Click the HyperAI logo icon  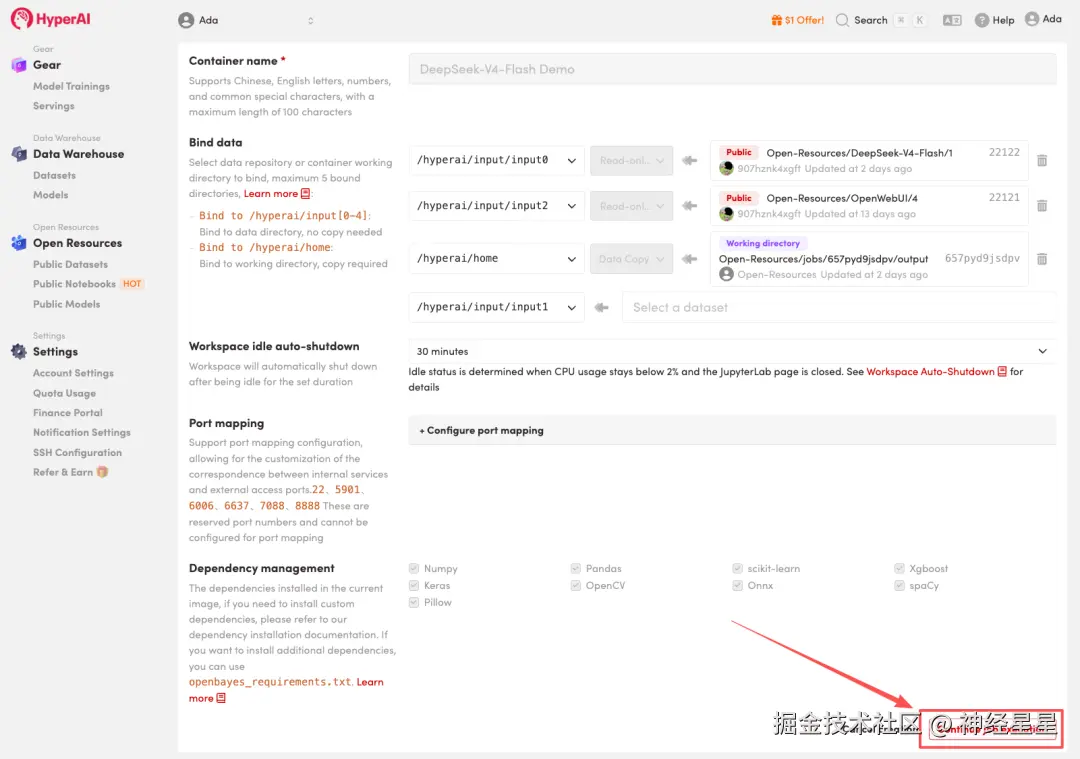(x=22, y=19)
